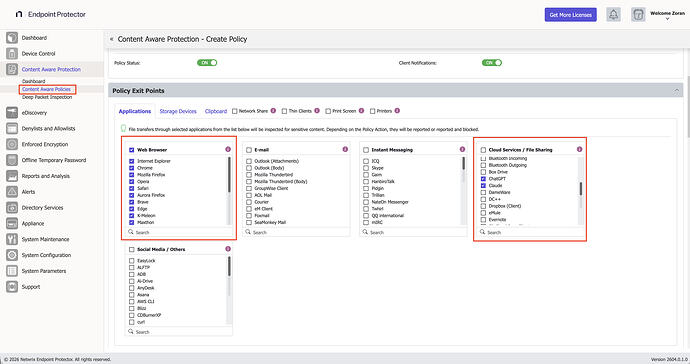
Task: Check the Print Screen checkbox
Action: (328, 111)
